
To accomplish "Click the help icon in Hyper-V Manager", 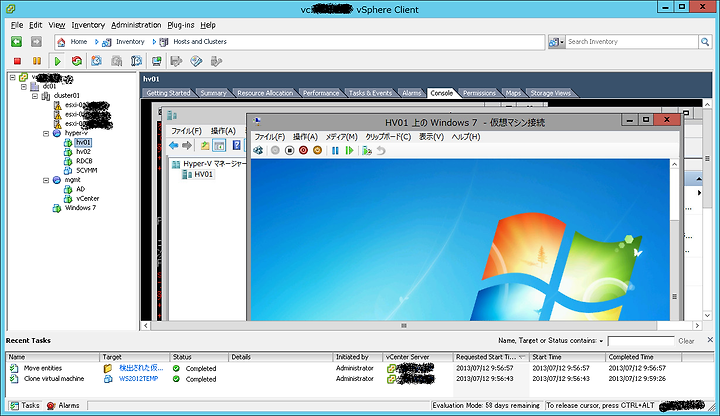I will point(236,146).
